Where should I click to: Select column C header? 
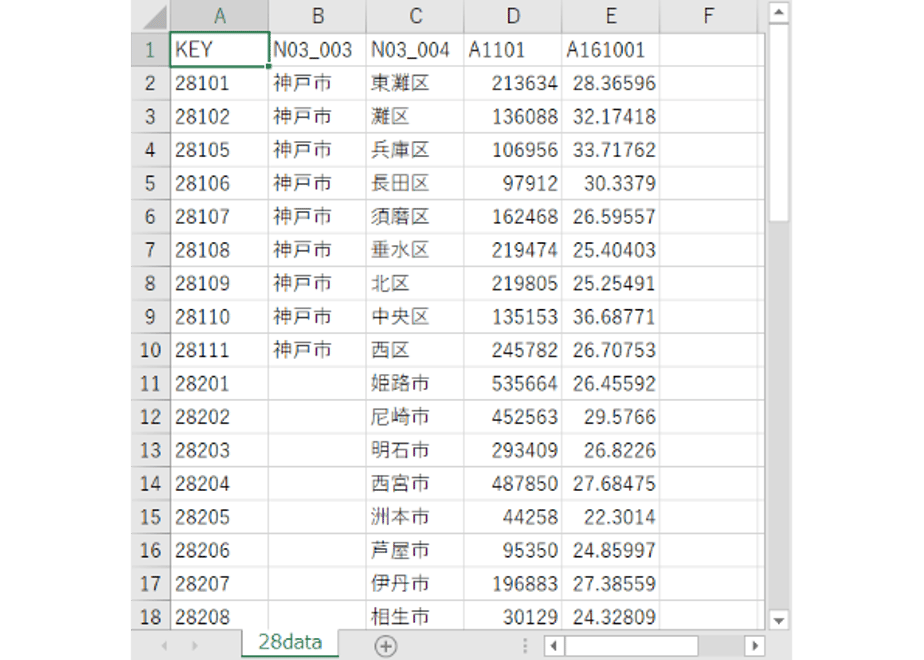415,16
